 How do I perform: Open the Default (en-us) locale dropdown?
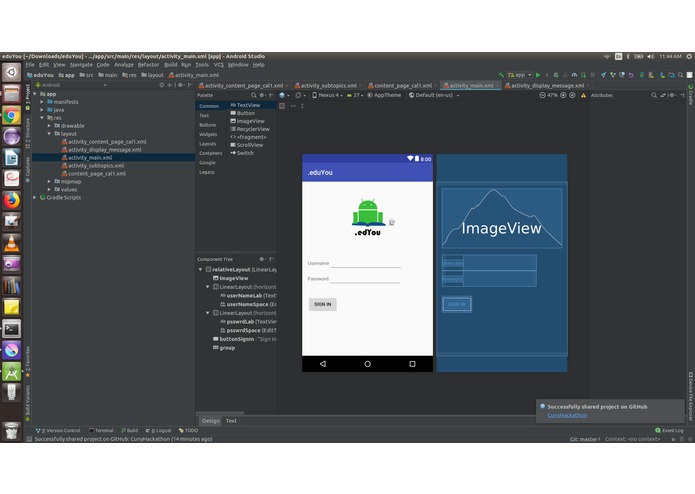point(434,95)
